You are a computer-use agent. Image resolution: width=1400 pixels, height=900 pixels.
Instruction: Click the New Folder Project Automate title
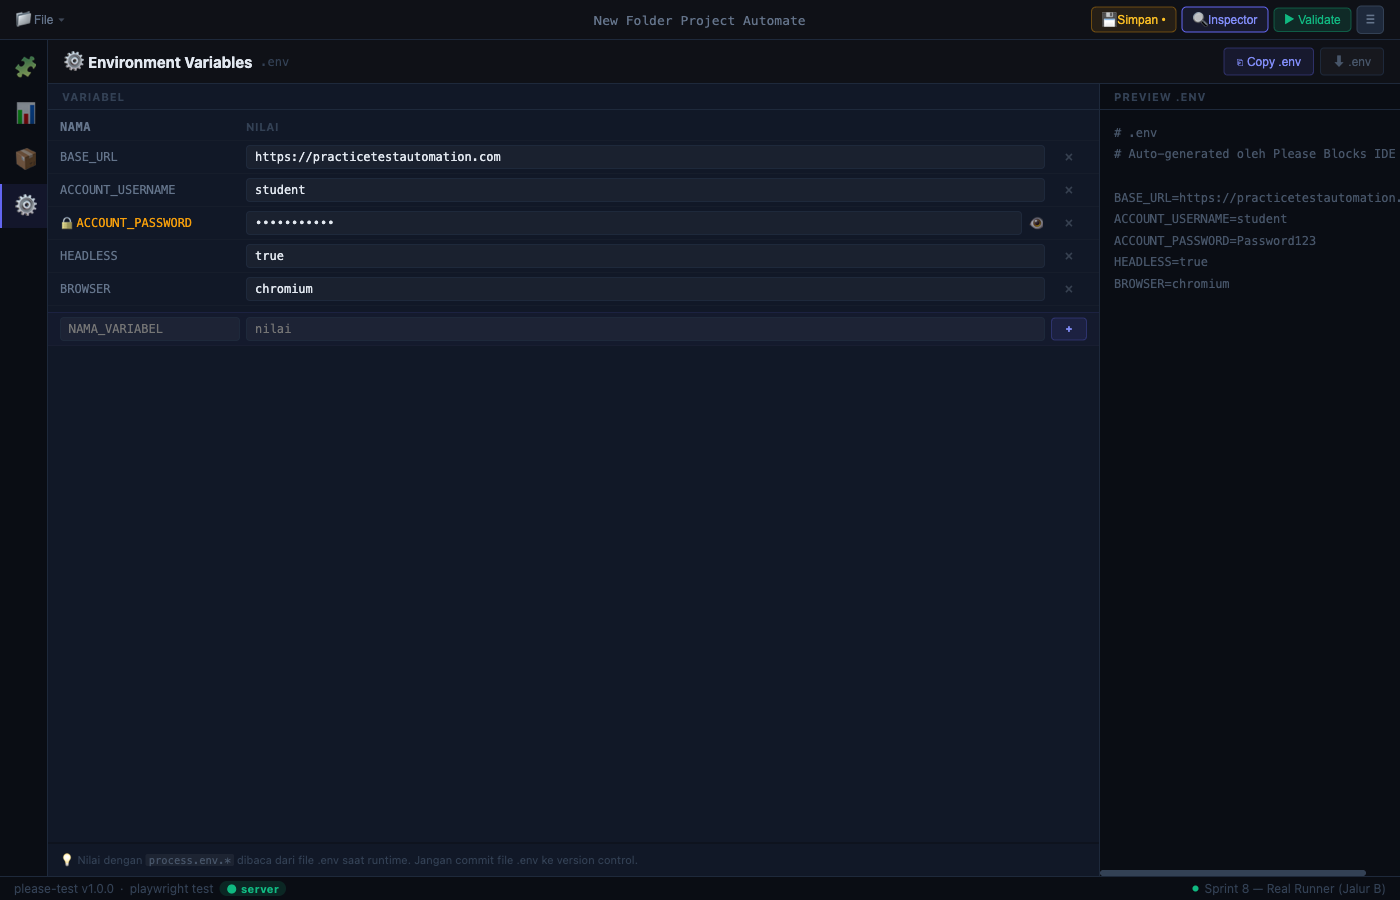tap(699, 20)
